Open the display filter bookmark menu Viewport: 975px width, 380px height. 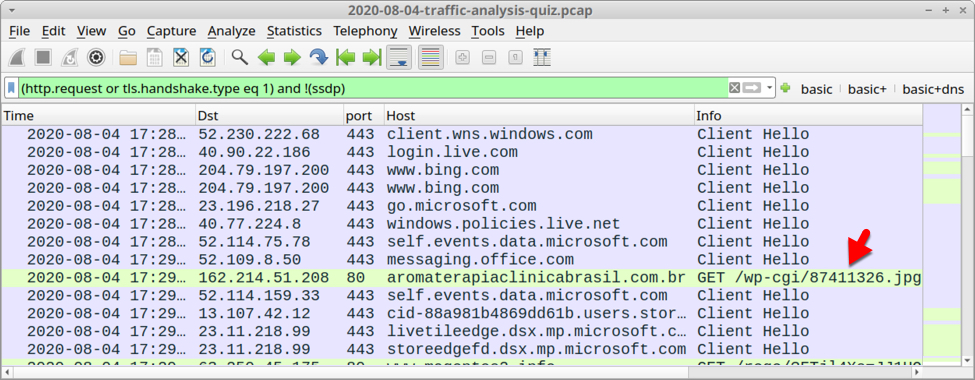pyautogui.click(x=11, y=88)
